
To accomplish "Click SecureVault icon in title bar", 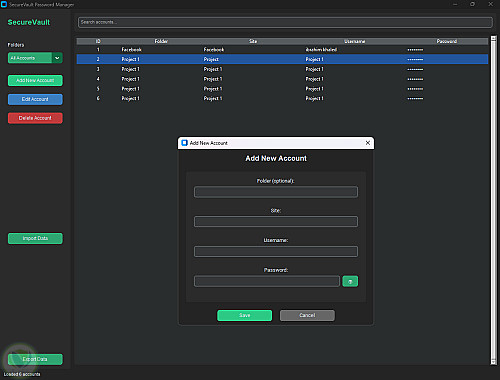I will click(4, 4).
